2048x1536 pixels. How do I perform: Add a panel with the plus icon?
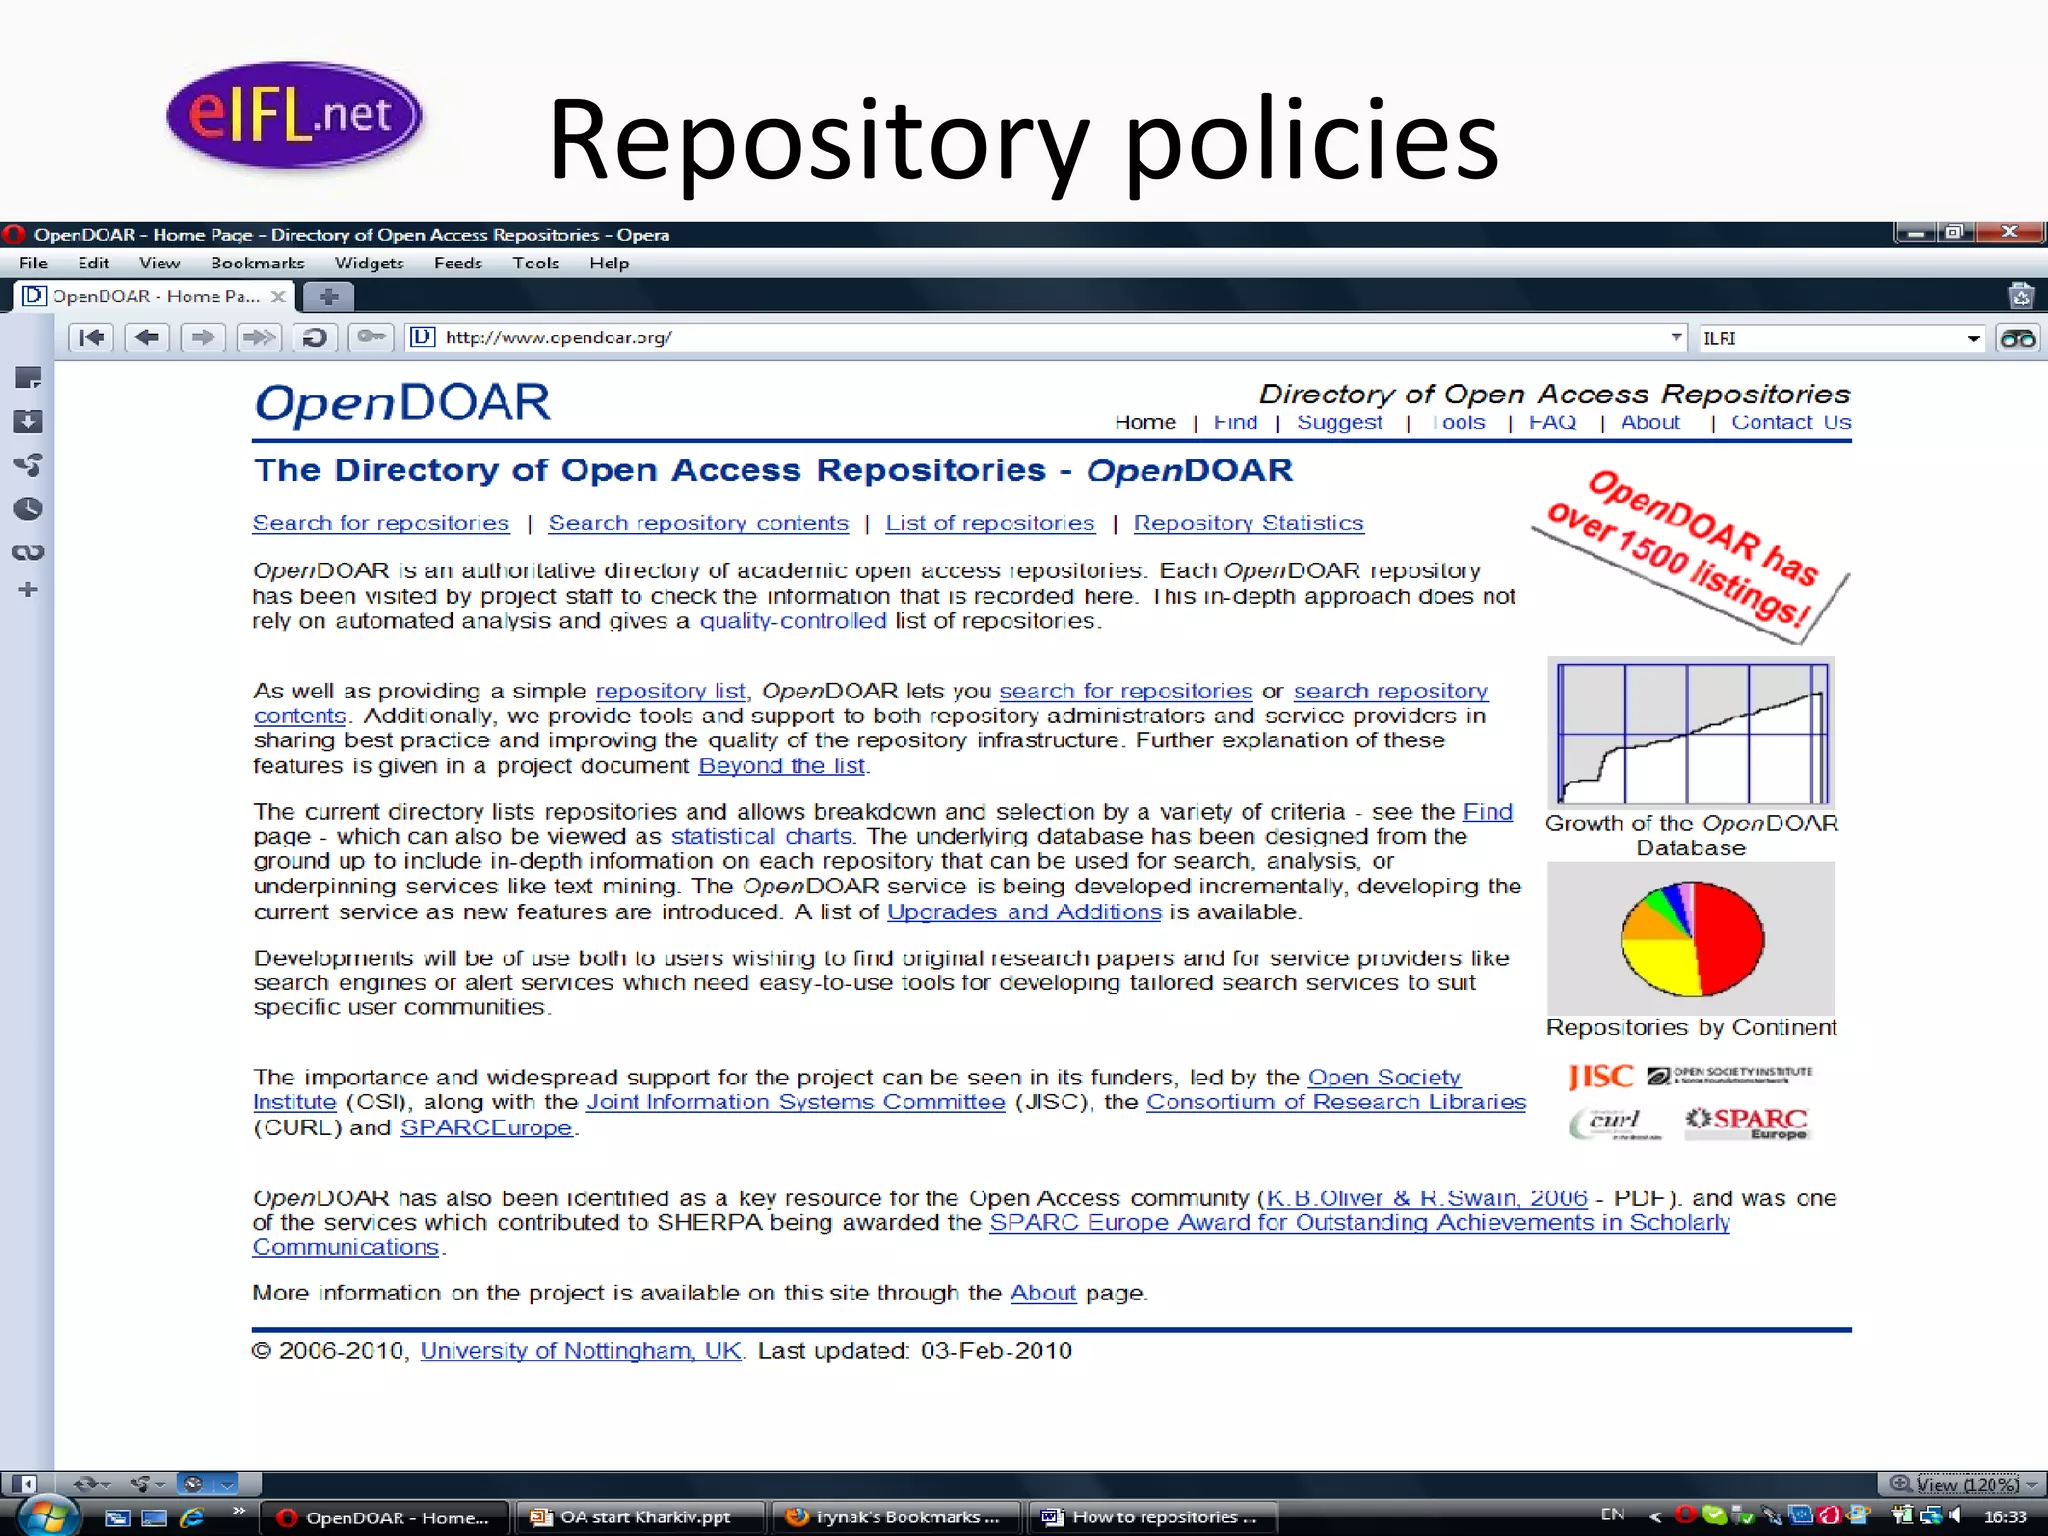tap(28, 590)
